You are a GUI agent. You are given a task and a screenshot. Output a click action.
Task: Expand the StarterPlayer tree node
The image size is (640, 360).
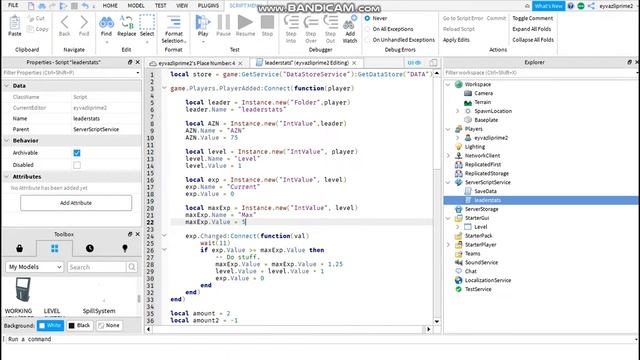(x=448, y=245)
